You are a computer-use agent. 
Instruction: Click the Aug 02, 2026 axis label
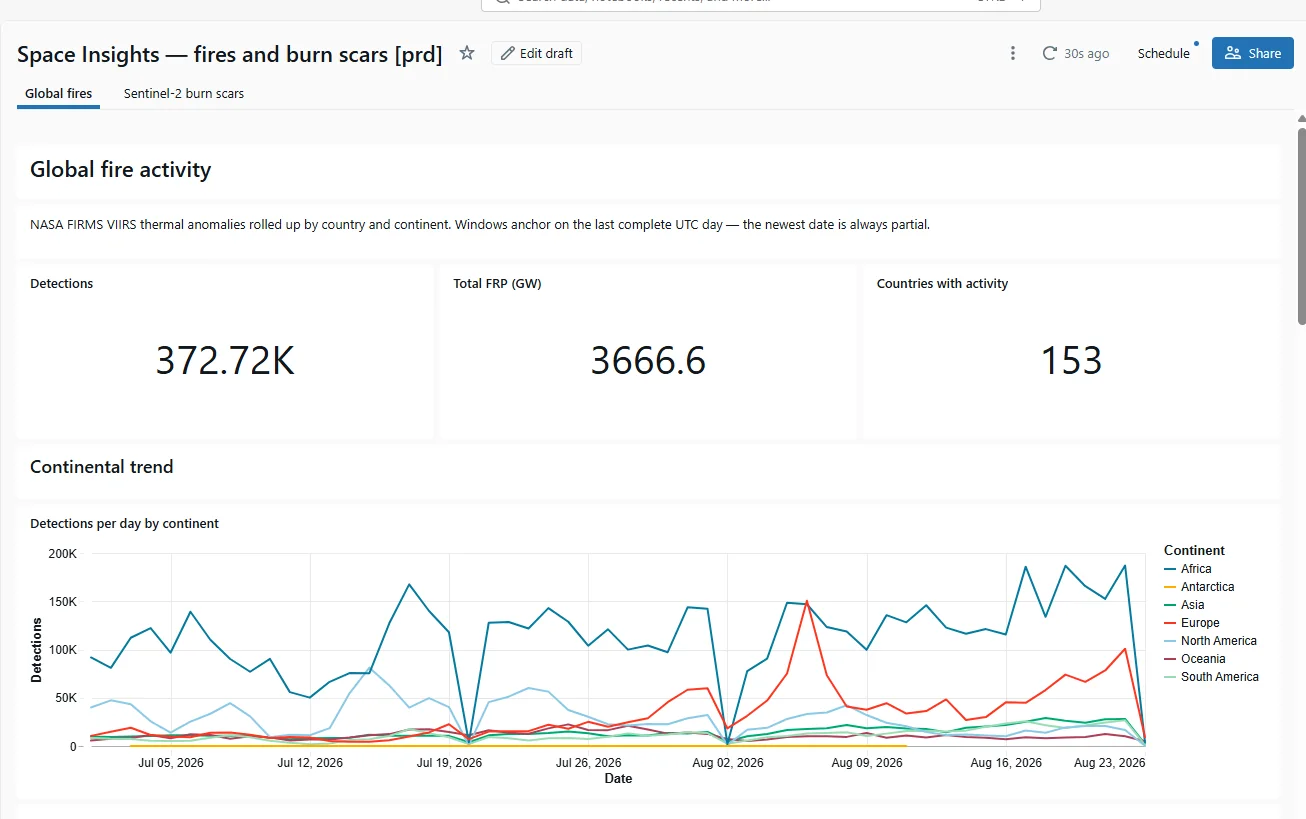pyautogui.click(x=729, y=763)
